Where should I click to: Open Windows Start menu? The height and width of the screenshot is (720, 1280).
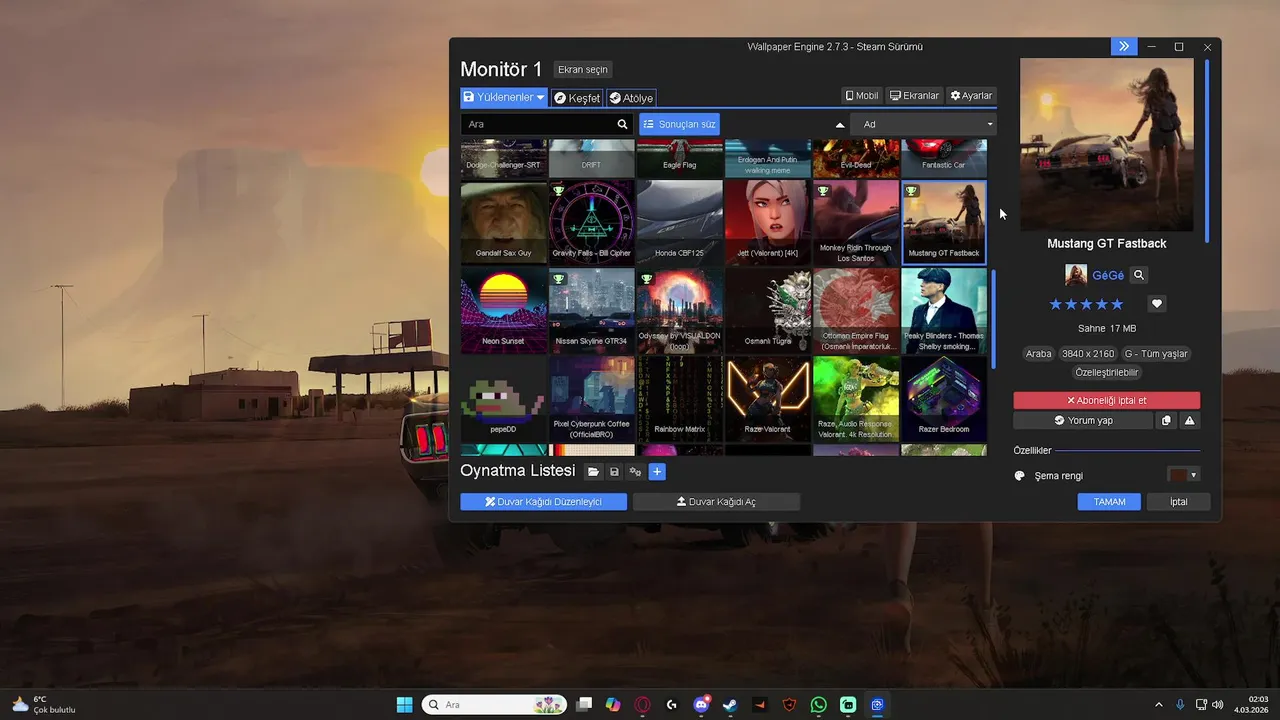404,705
